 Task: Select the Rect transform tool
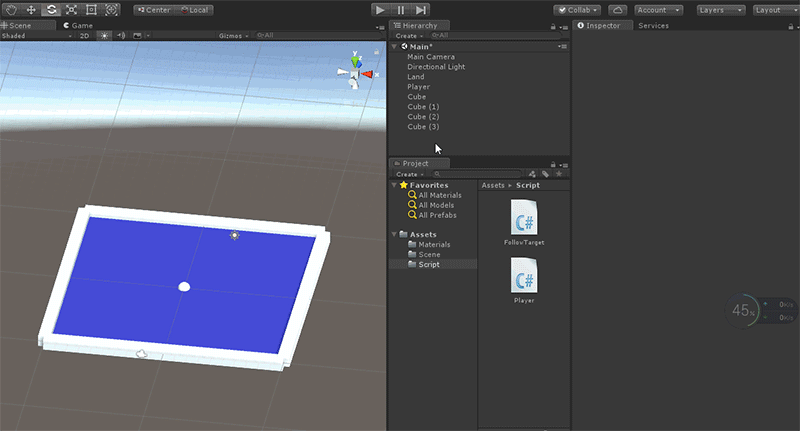pos(91,10)
